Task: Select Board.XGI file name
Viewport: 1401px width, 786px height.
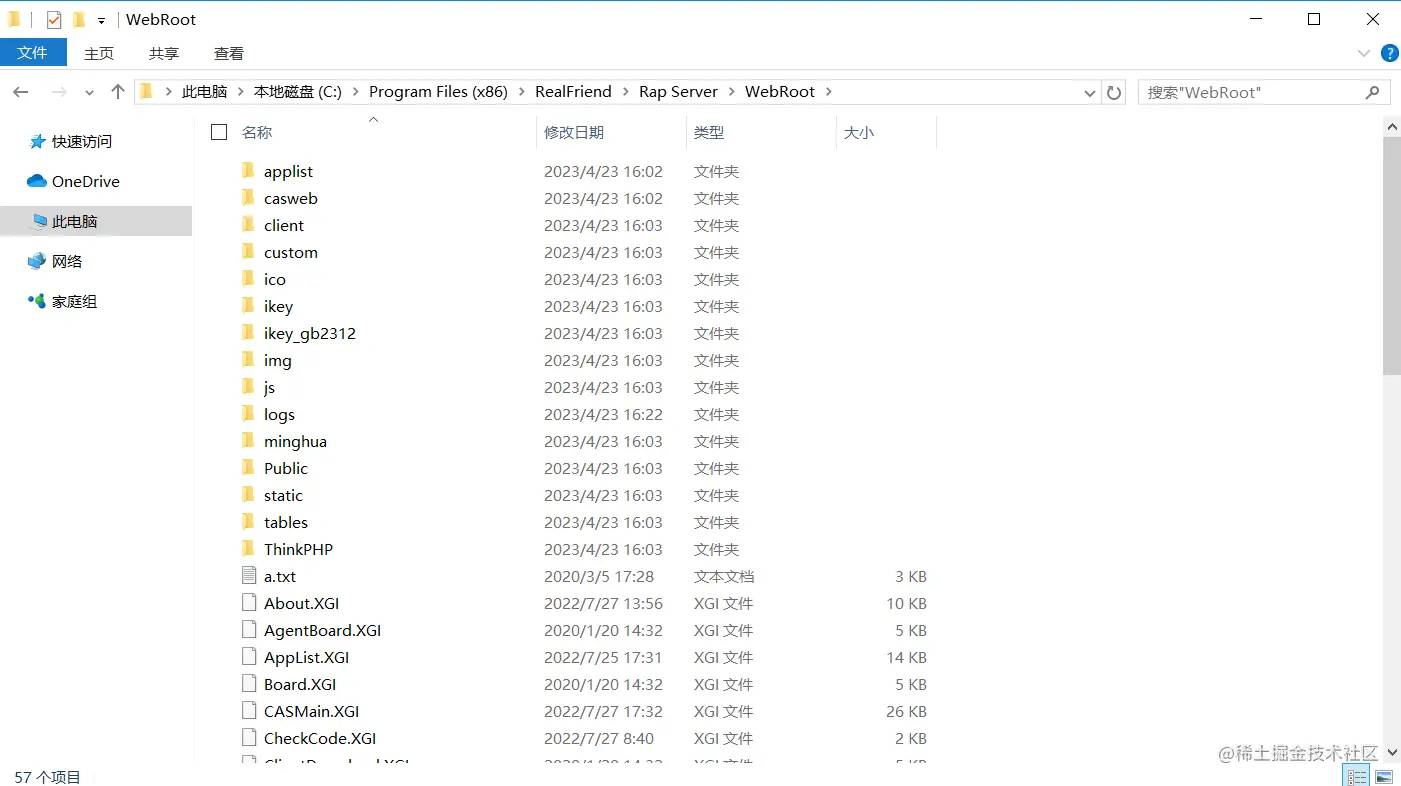Action: [x=300, y=684]
